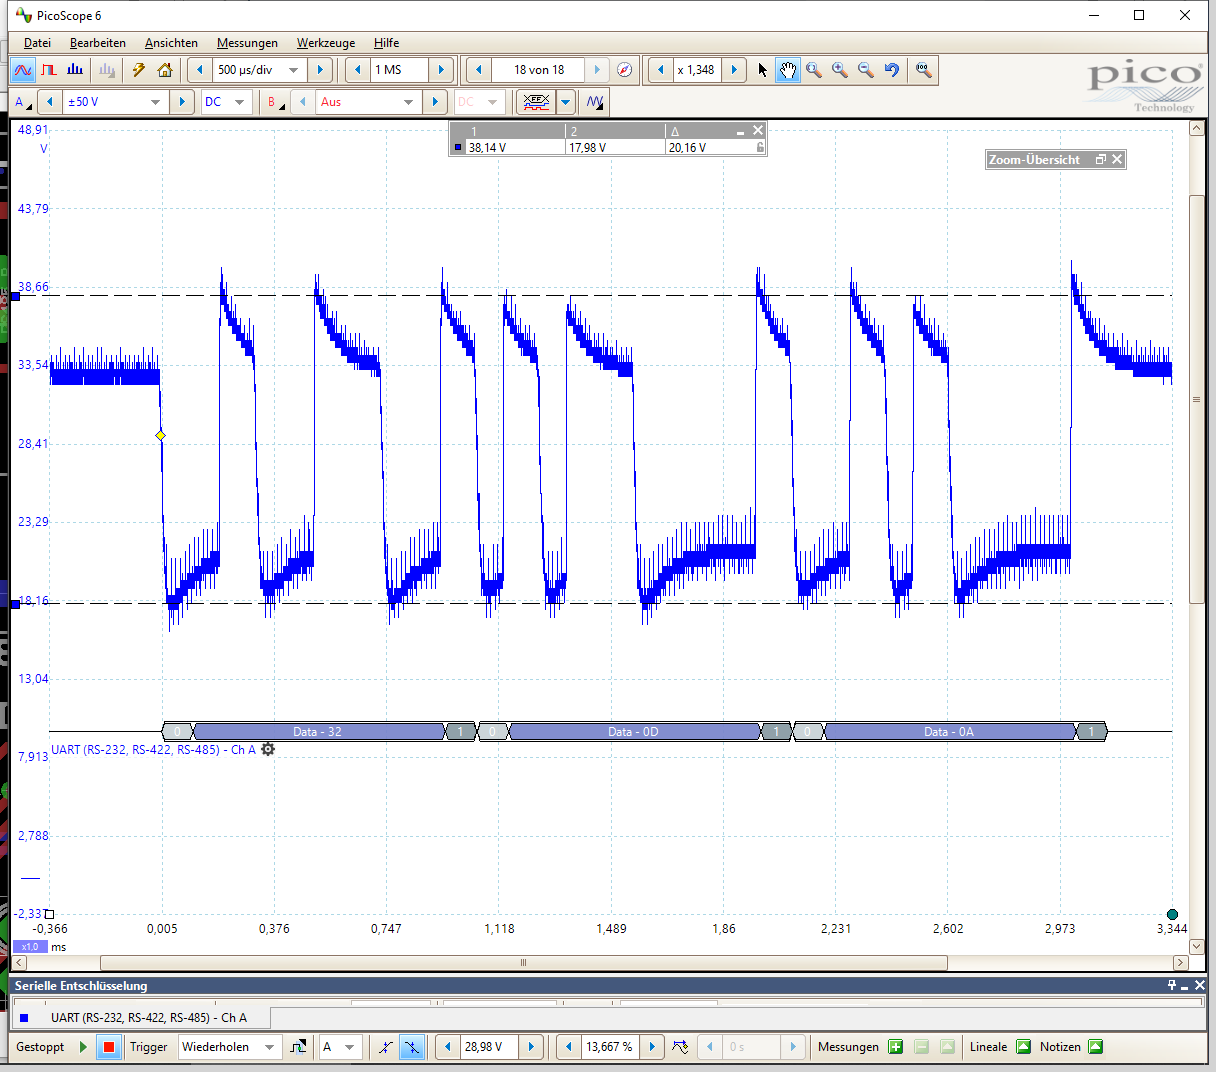The height and width of the screenshot is (1072, 1216).
Task: Switch to Spectrum mode icon
Action: (75, 70)
